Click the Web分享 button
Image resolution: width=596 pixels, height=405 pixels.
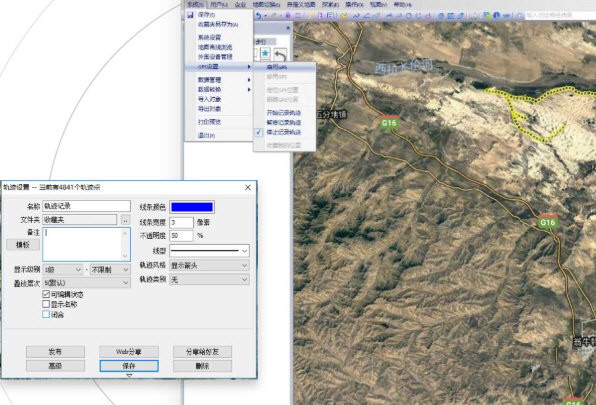point(129,352)
